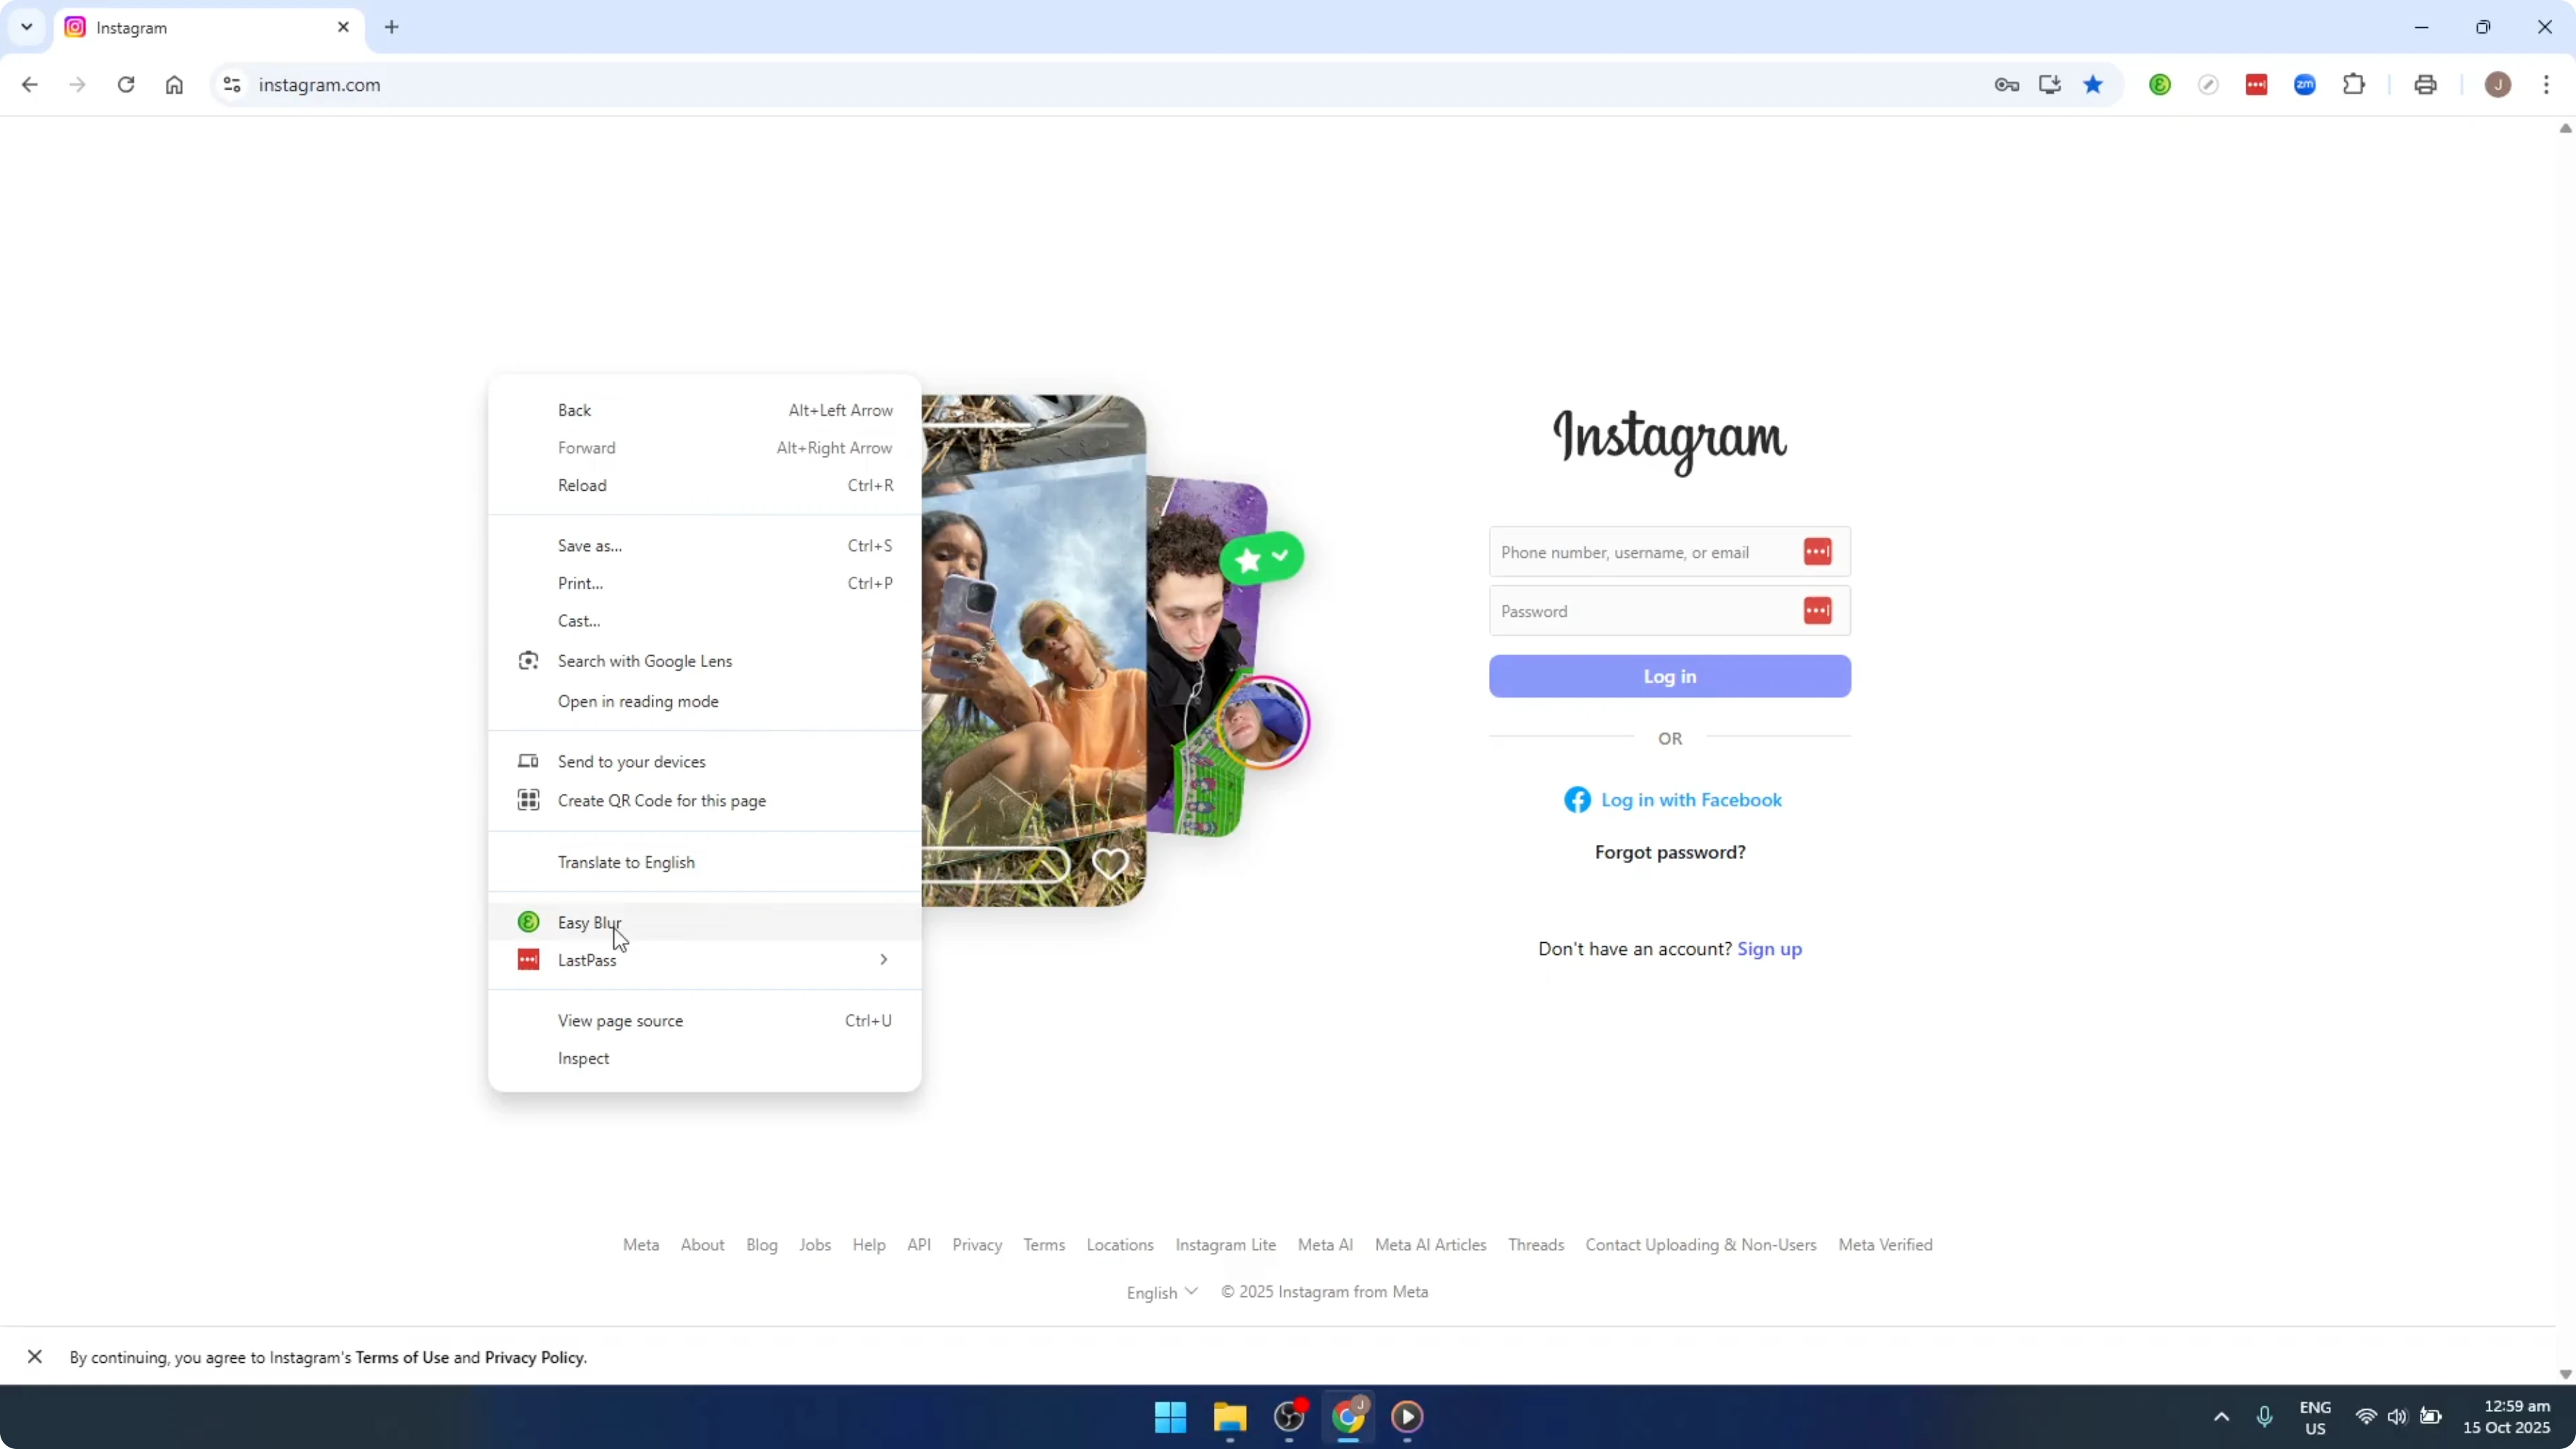Open the LastPass extension from the toolbar
This screenshot has height=1449, width=2576.
(2257, 84)
